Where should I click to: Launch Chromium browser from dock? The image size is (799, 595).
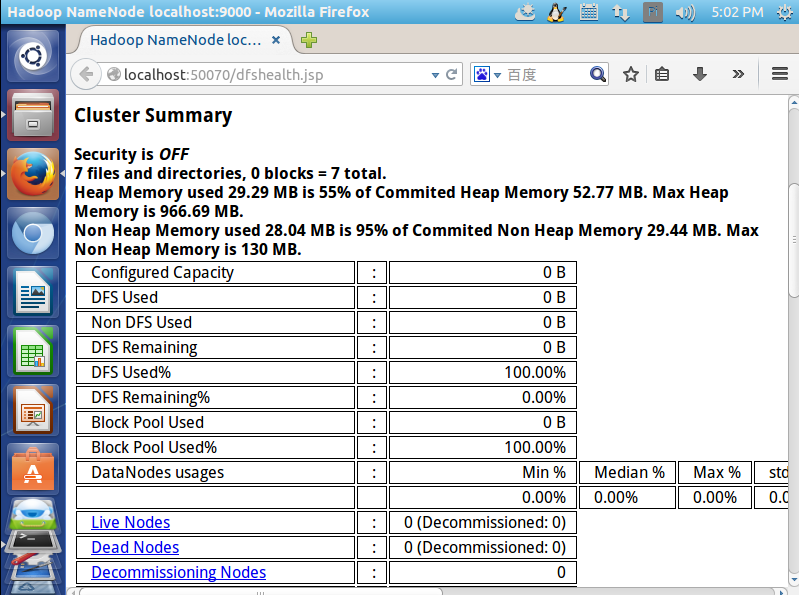pyautogui.click(x=33, y=233)
